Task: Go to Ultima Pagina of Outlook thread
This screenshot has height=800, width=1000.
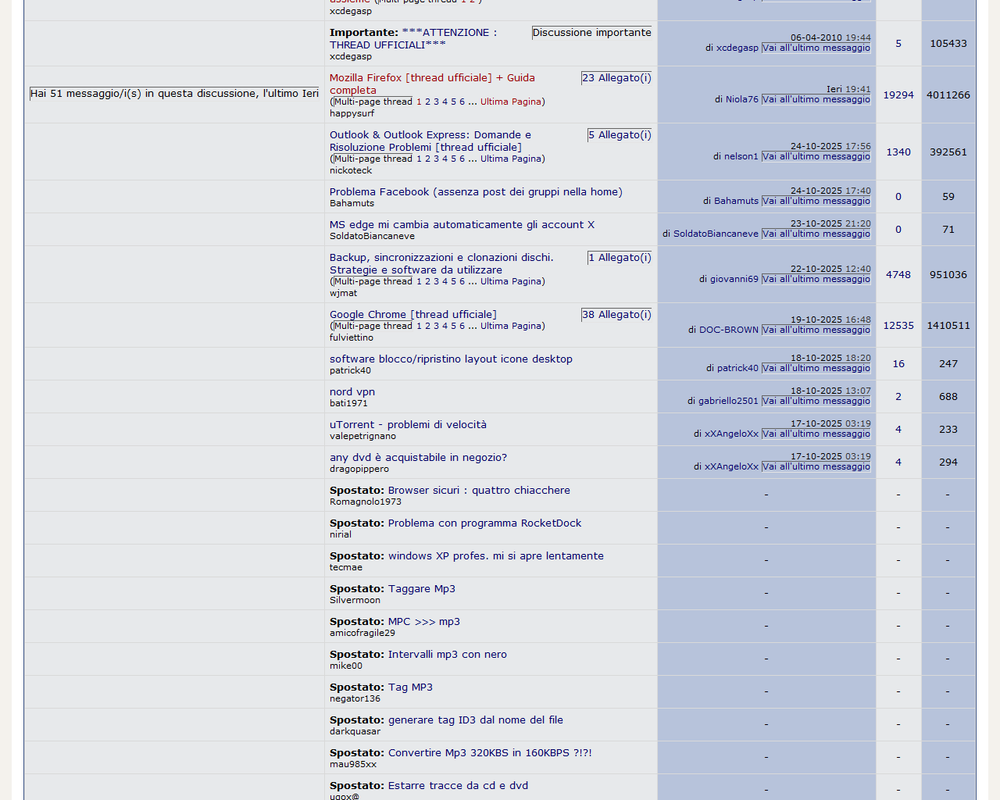Action: coord(510,159)
